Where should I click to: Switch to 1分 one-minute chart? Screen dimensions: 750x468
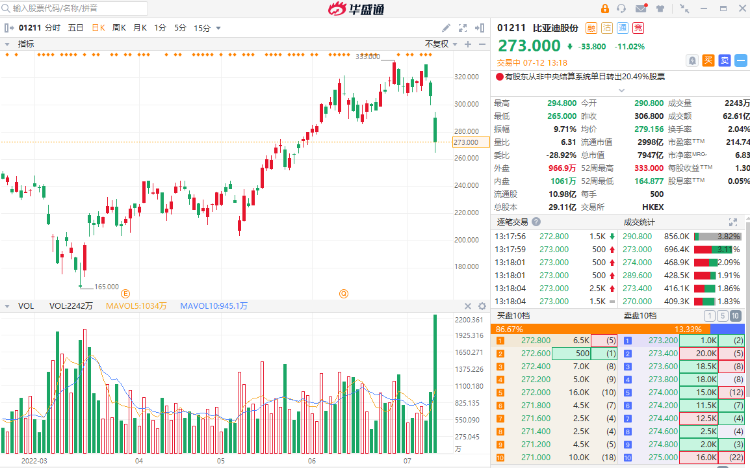[160, 28]
